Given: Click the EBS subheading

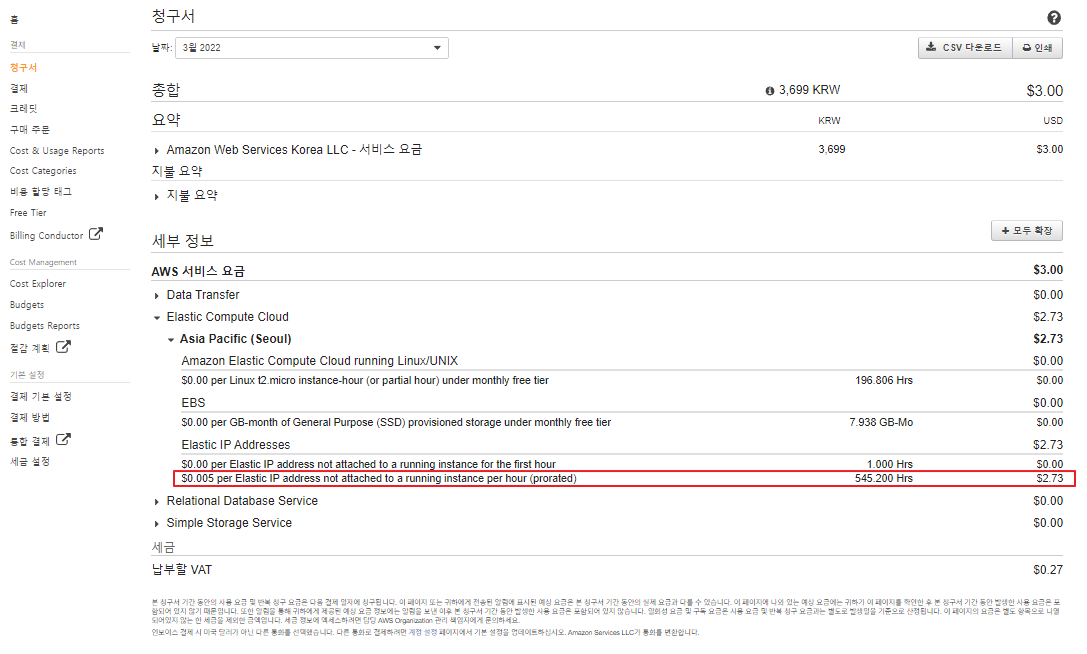Looking at the screenshot, I should click(x=193, y=403).
